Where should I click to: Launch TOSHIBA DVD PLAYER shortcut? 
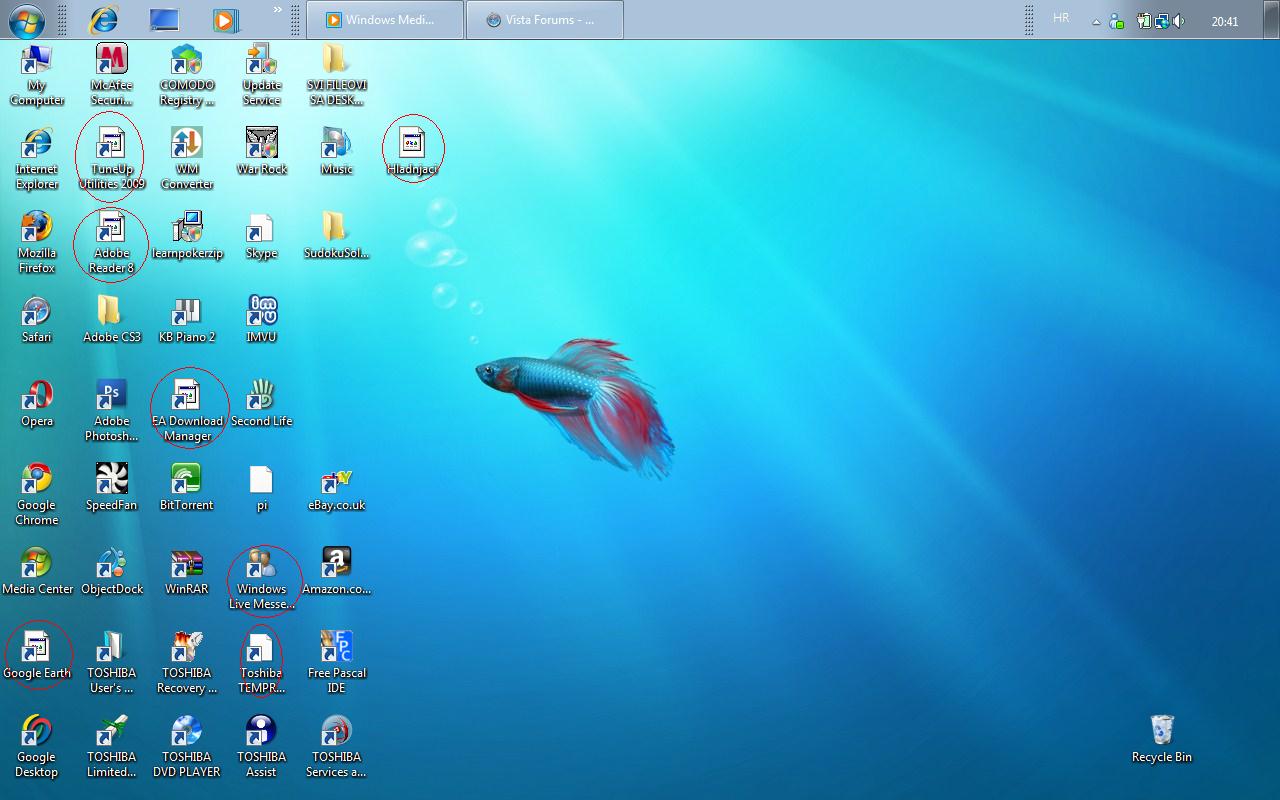187,747
